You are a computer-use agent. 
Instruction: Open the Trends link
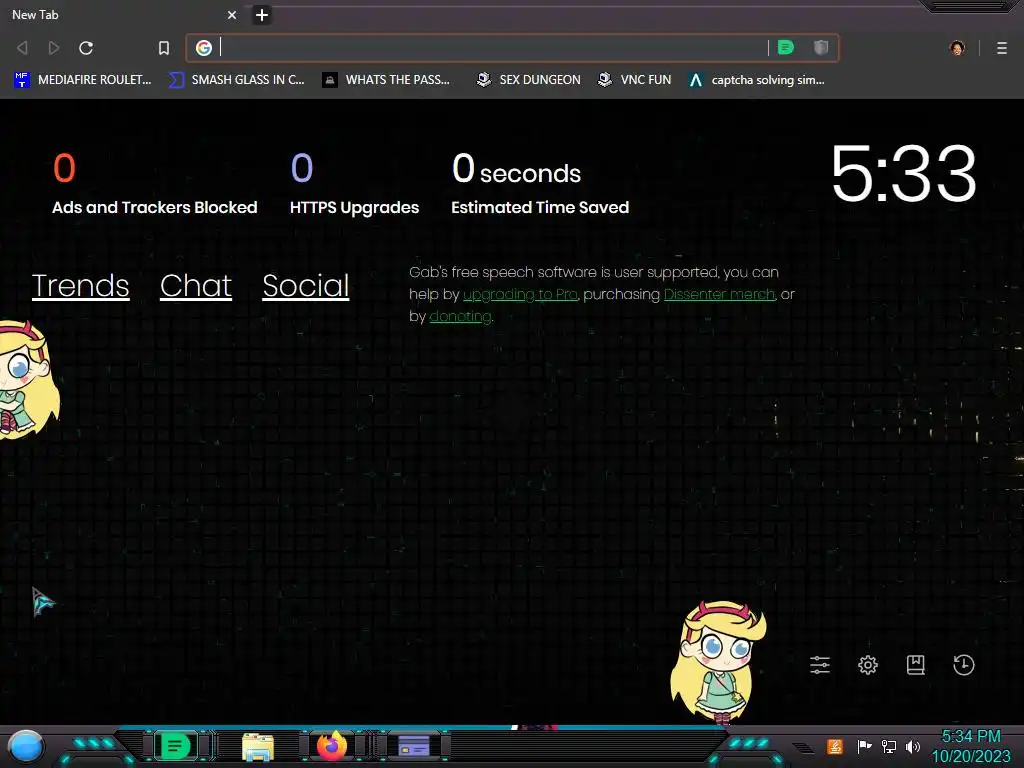(x=80, y=286)
